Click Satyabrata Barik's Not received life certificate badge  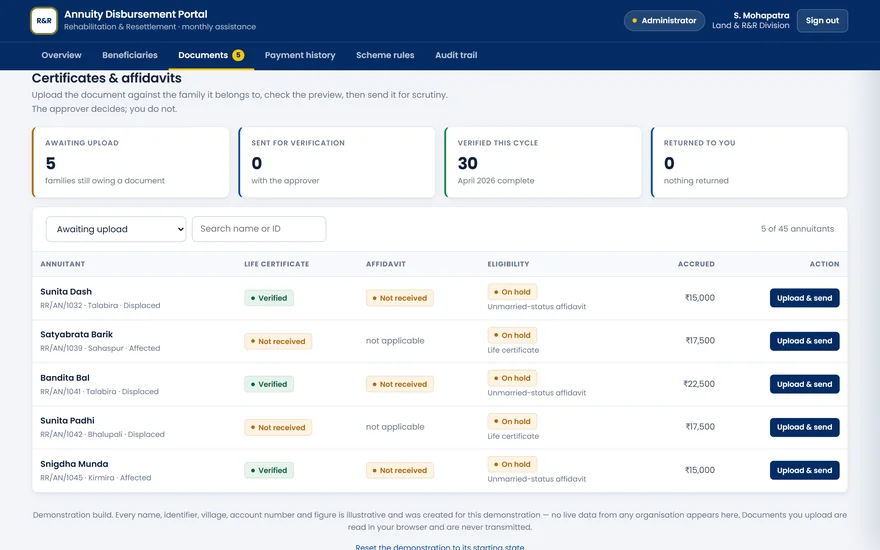click(x=278, y=341)
